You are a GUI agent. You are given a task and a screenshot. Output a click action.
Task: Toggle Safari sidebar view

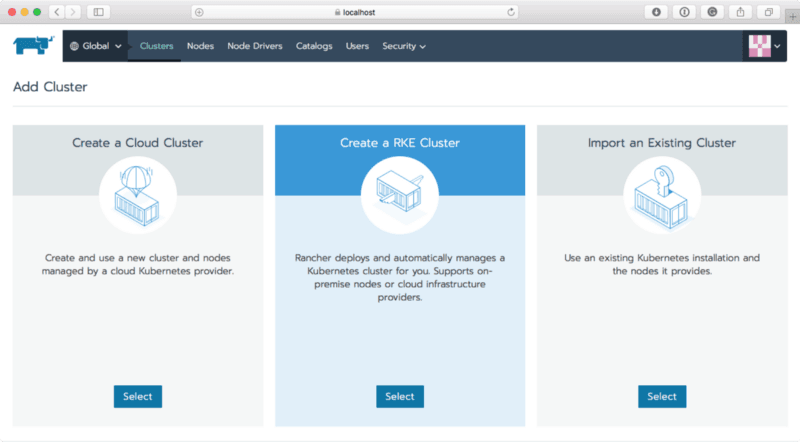[98, 12]
